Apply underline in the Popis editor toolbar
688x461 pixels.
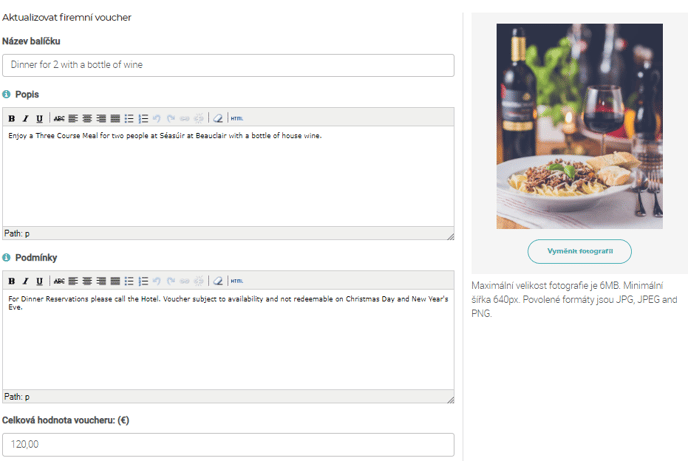click(x=39, y=118)
